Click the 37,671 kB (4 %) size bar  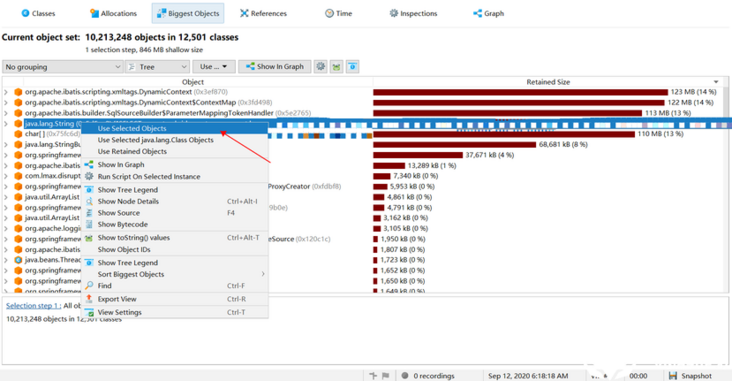[418, 155]
